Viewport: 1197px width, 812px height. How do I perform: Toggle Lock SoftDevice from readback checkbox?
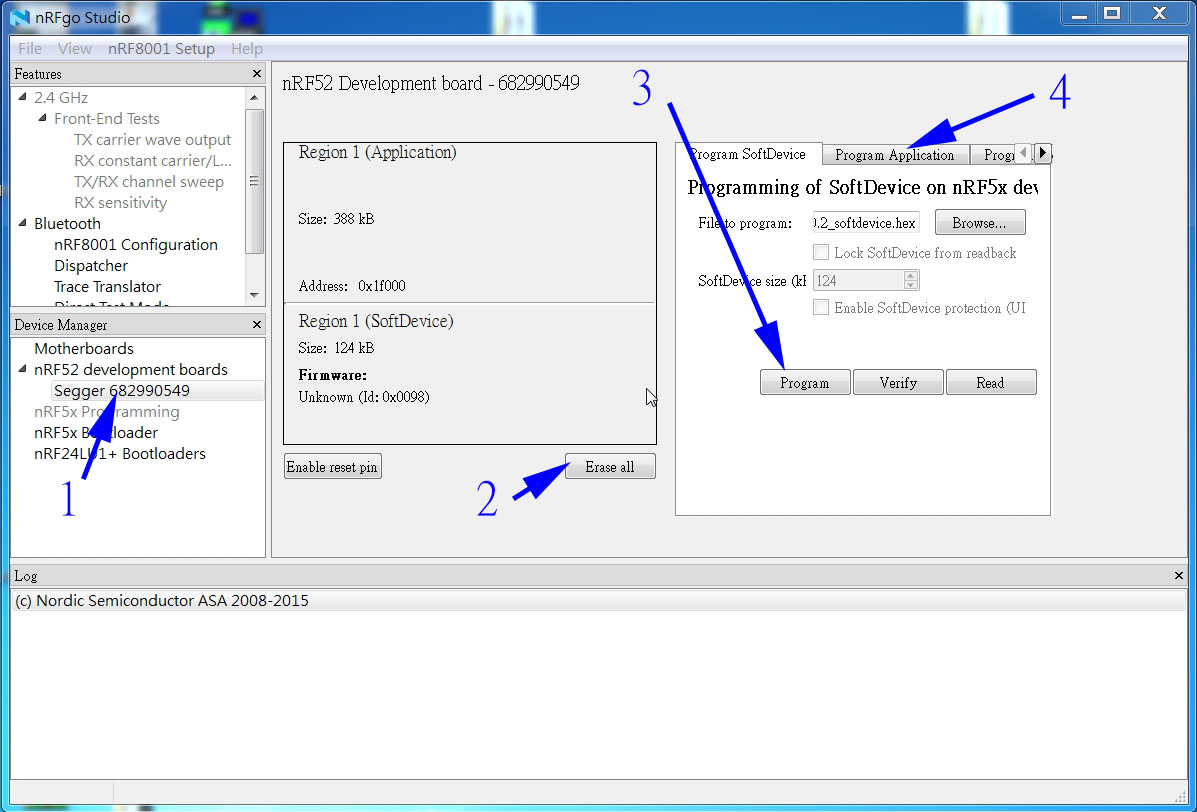pyautogui.click(x=821, y=253)
